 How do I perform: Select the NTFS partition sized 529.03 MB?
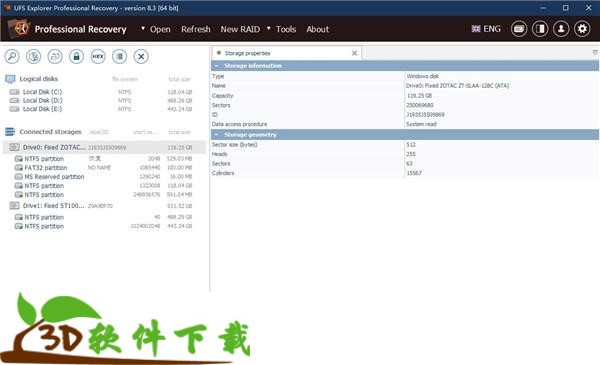(103, 158)
